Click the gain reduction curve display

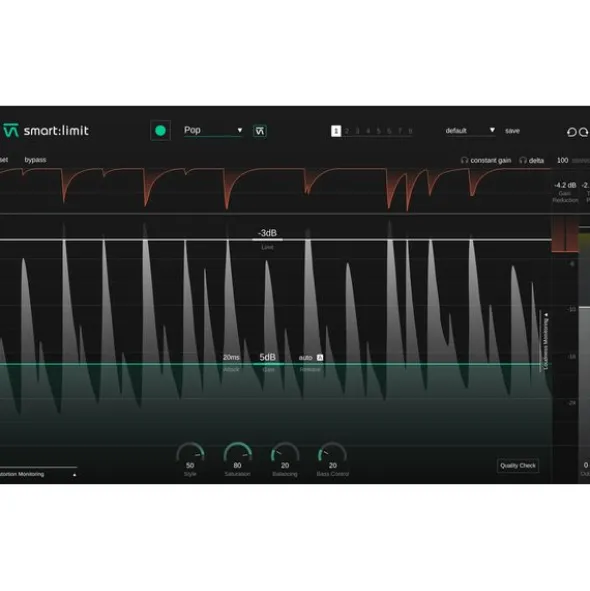click(x=275, y=190)
